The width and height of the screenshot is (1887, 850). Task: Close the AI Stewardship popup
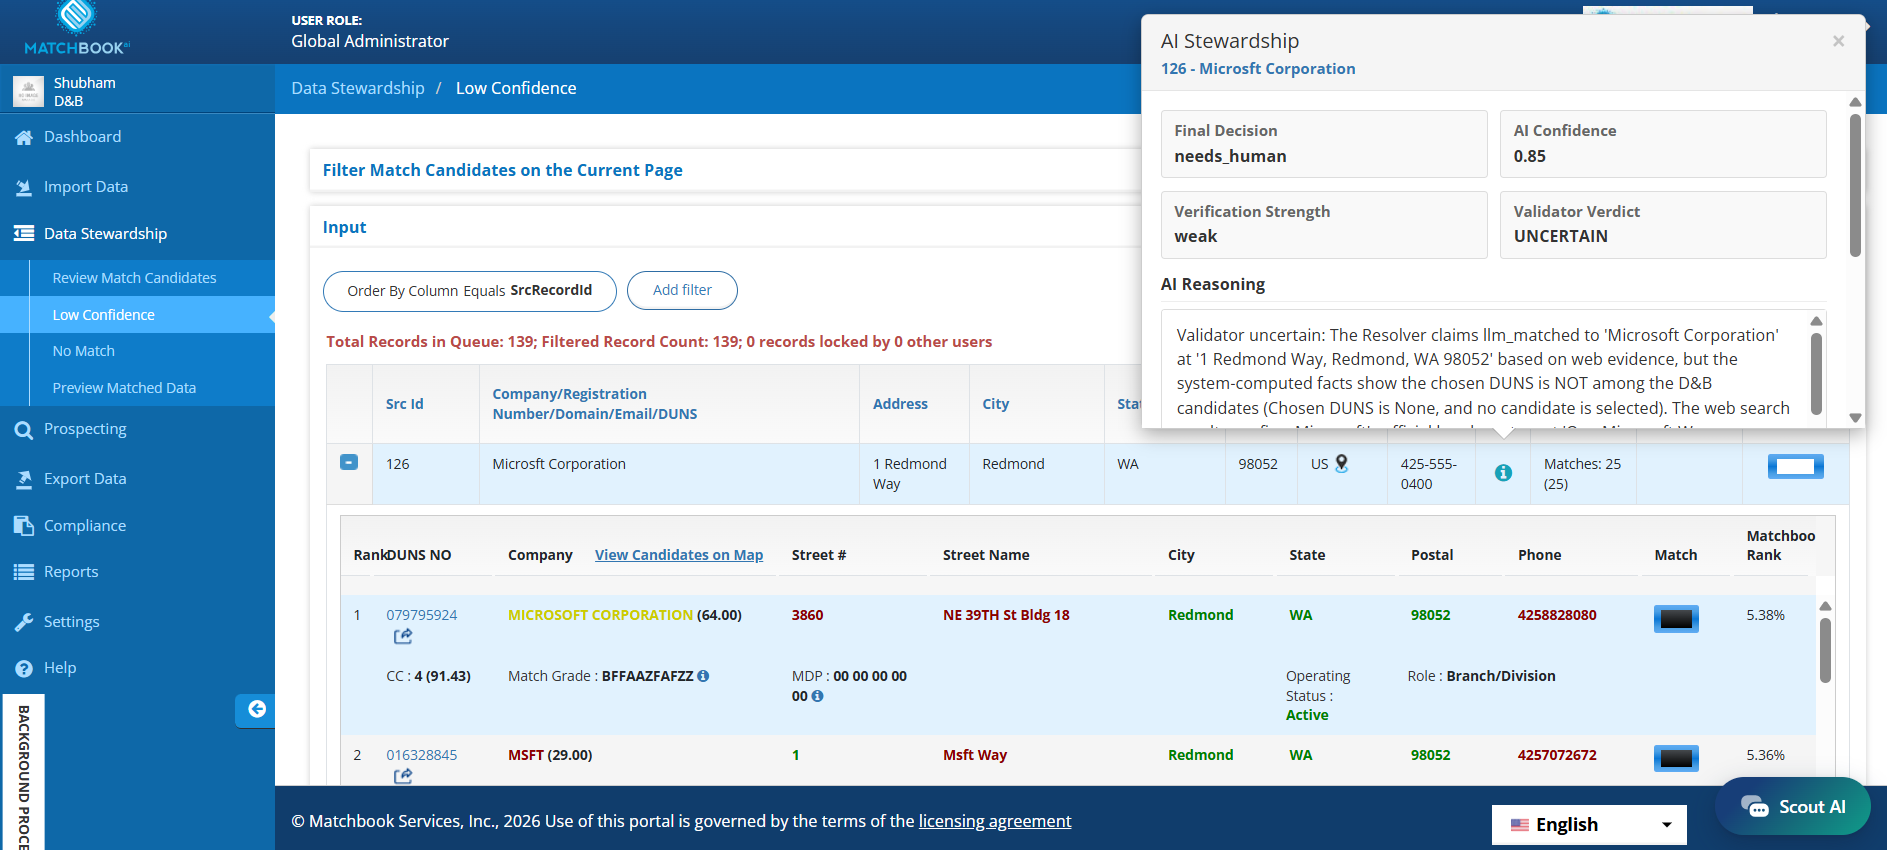tap(1838, 41)
